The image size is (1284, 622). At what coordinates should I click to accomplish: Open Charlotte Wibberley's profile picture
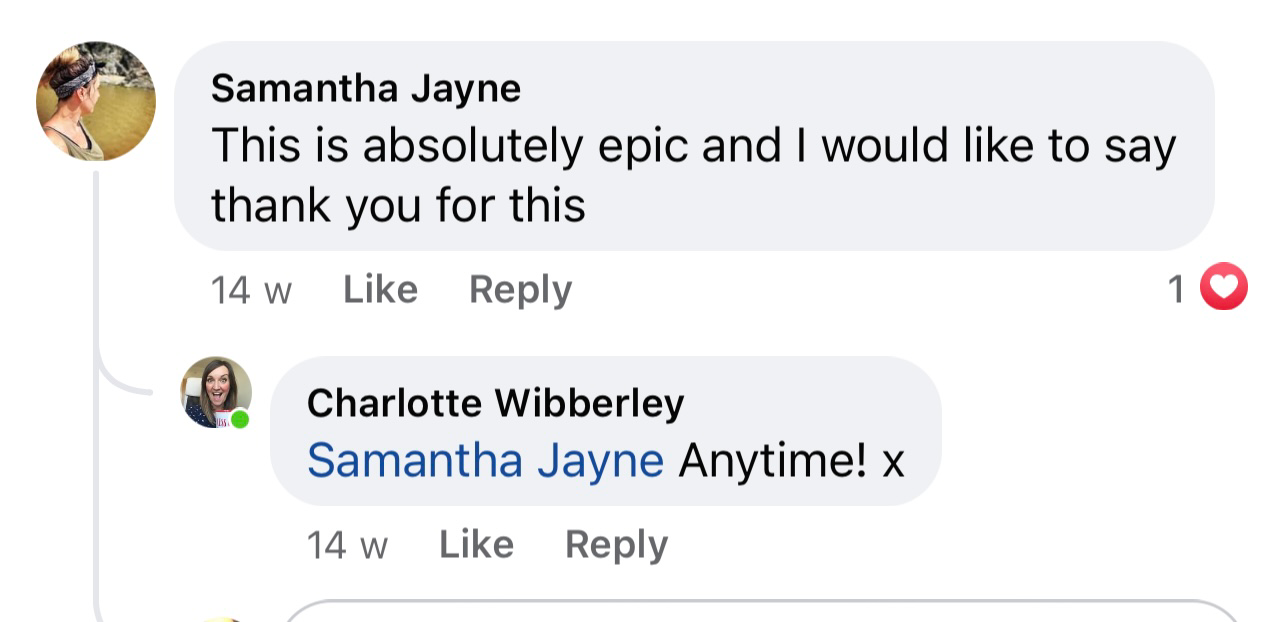215,392
